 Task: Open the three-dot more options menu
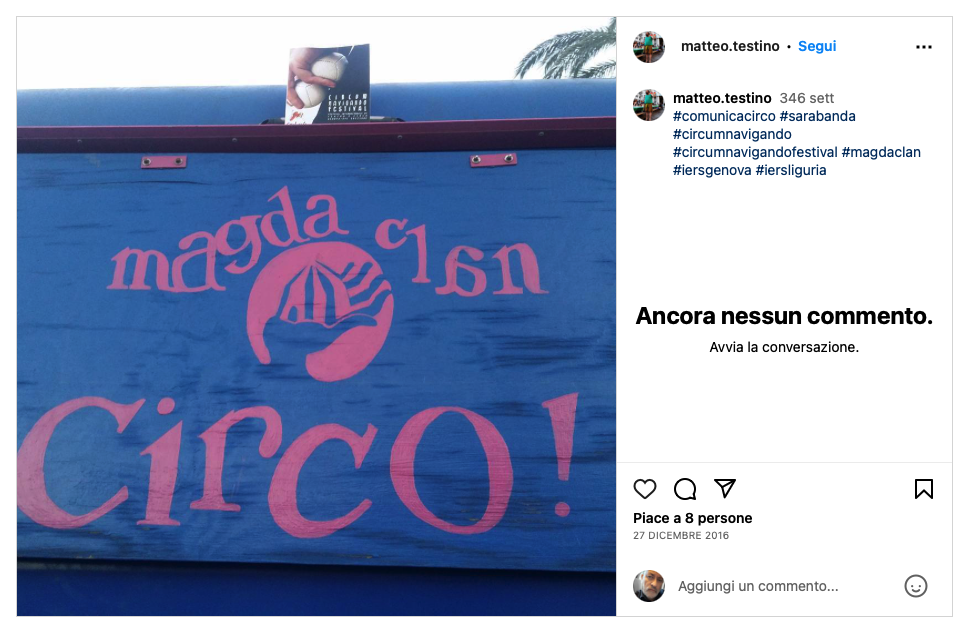coord(924,47)
